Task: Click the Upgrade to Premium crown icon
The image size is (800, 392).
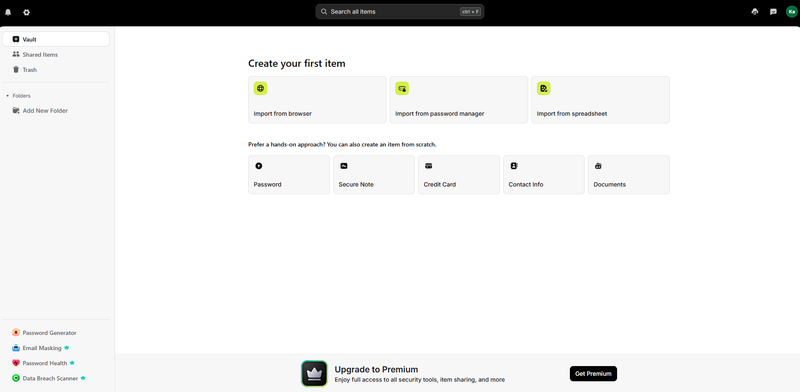Action: click(314, 374)
